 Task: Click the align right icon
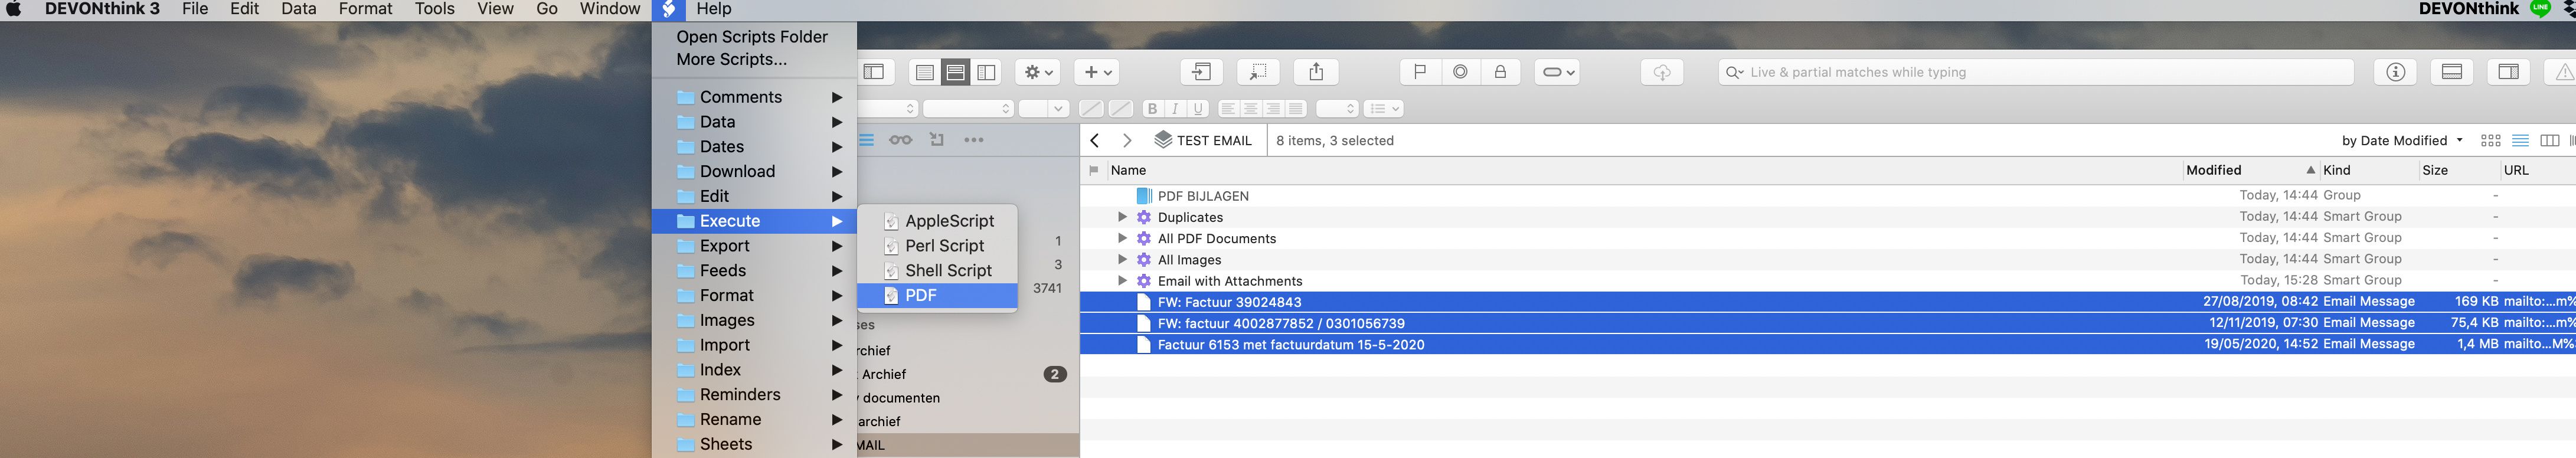tap(1273, 109)
